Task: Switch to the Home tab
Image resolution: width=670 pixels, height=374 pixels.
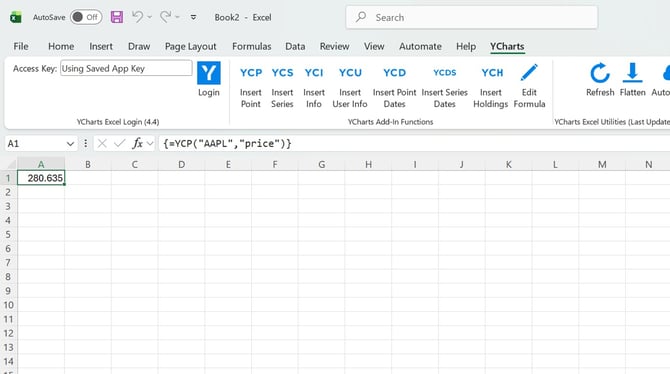Action: (61, 46)
